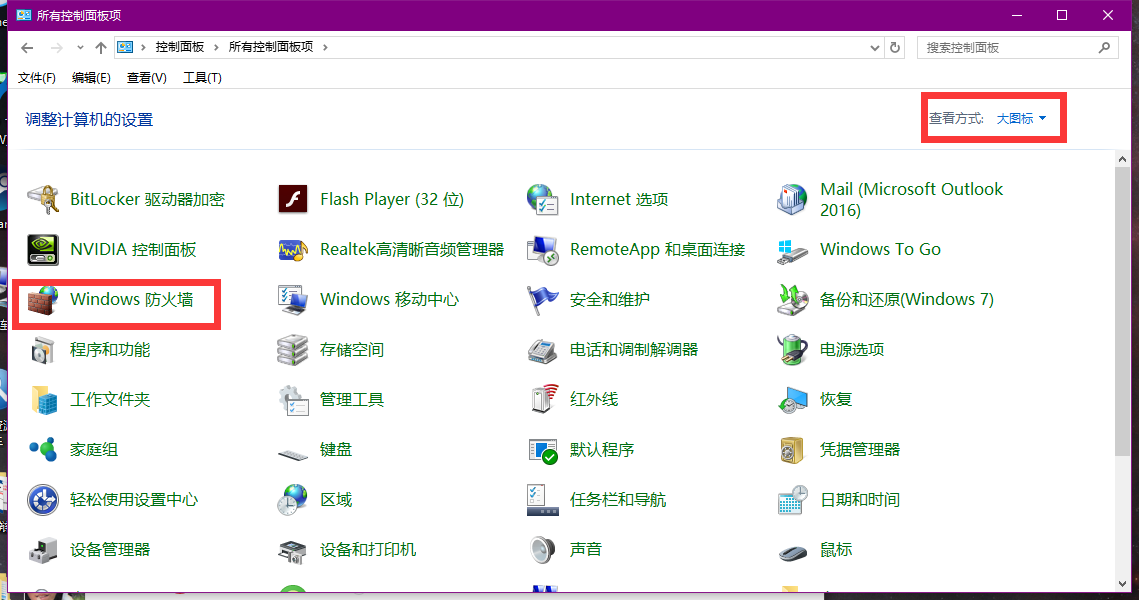
Task: Open 工作文件夹 icon
Action: [x=43, y=400]
